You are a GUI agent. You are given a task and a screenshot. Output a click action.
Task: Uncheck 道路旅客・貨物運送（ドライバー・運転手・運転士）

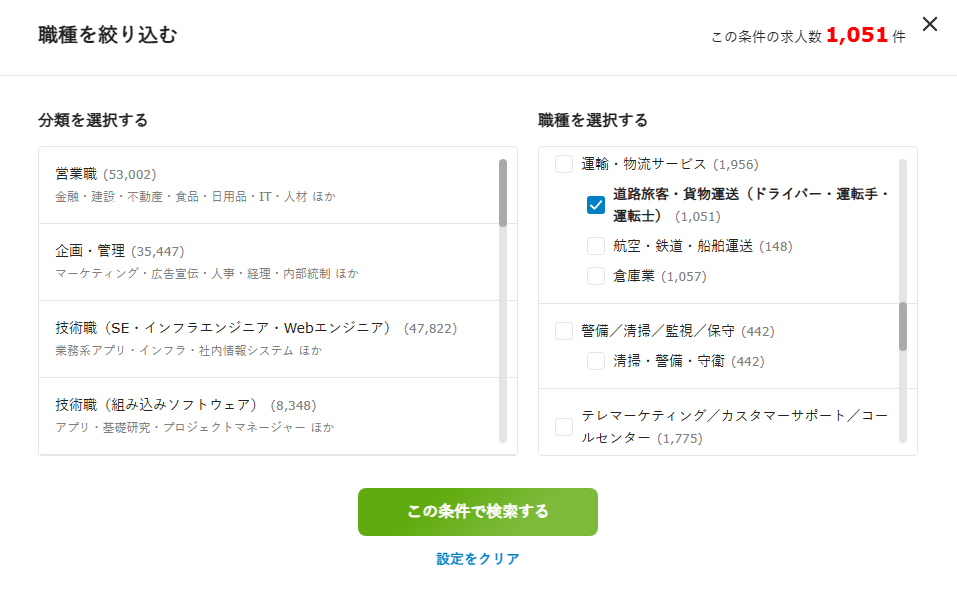pos(597,203)
